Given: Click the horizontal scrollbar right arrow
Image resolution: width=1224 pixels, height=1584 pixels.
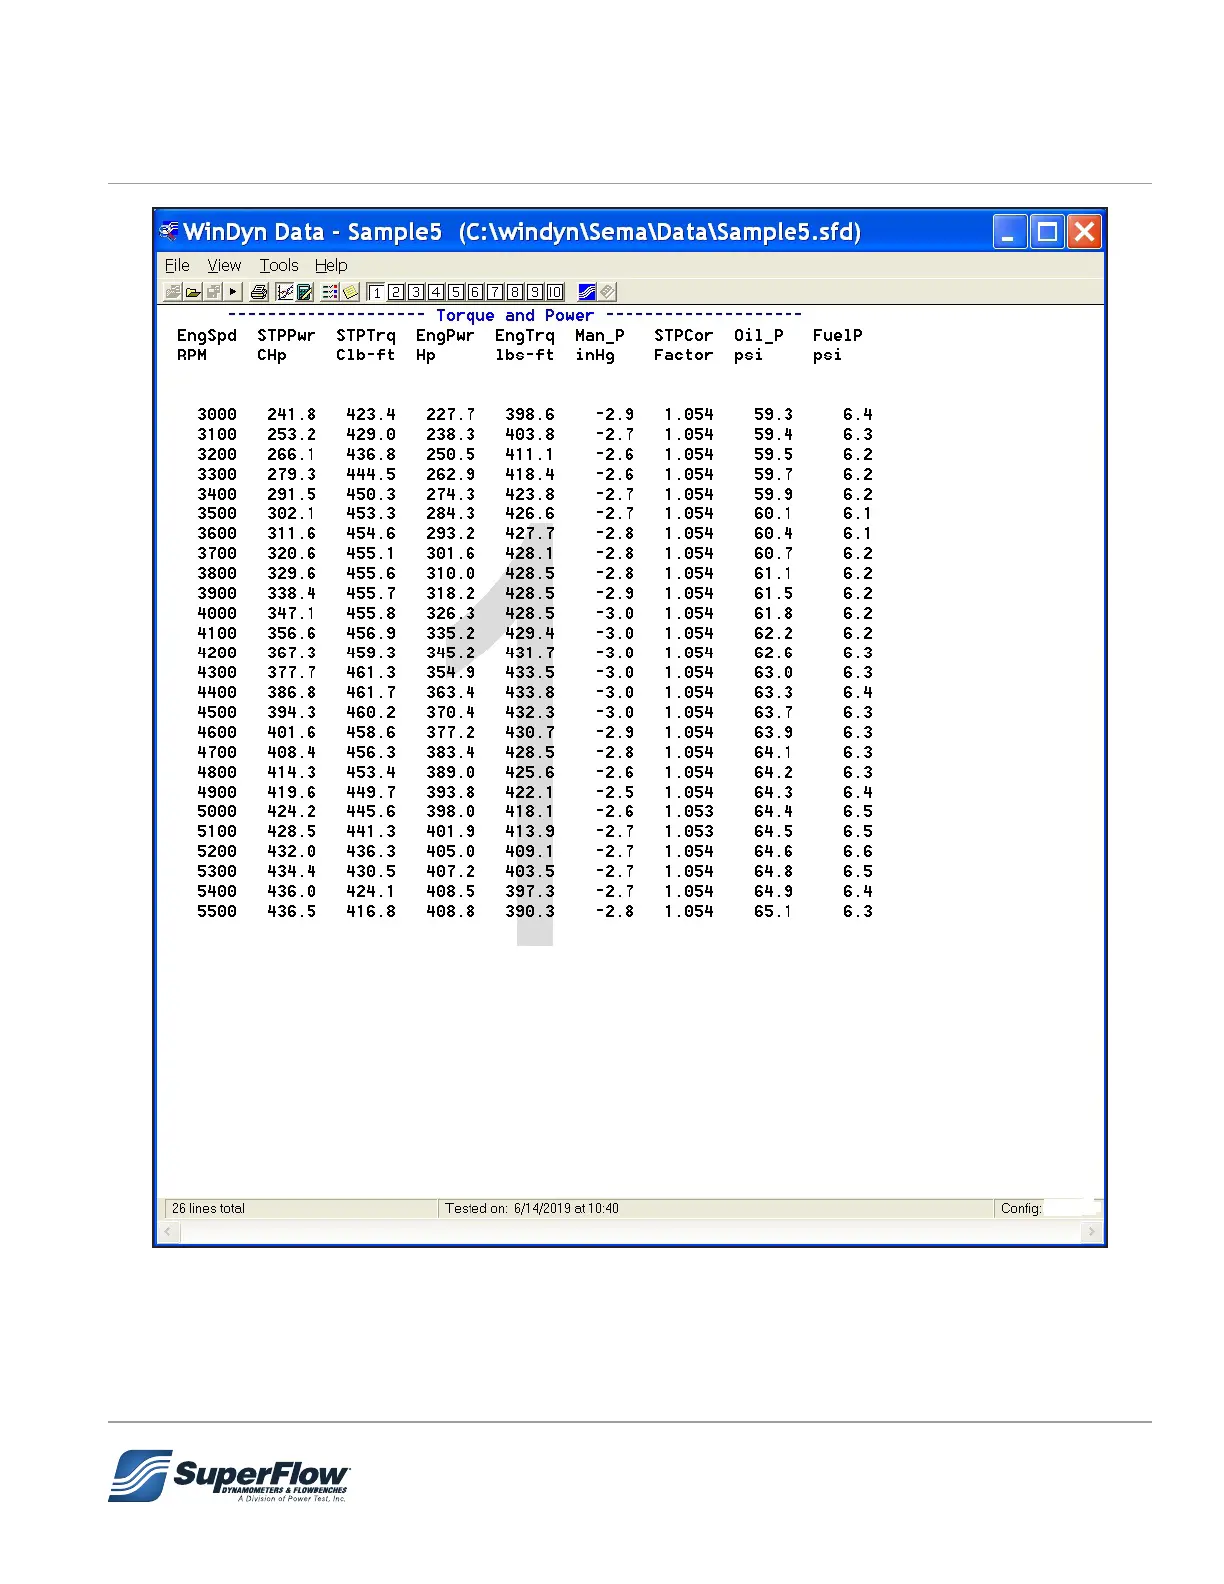Looking at the screenshot, I should pyautogui.click(x=1091, y=1232).
